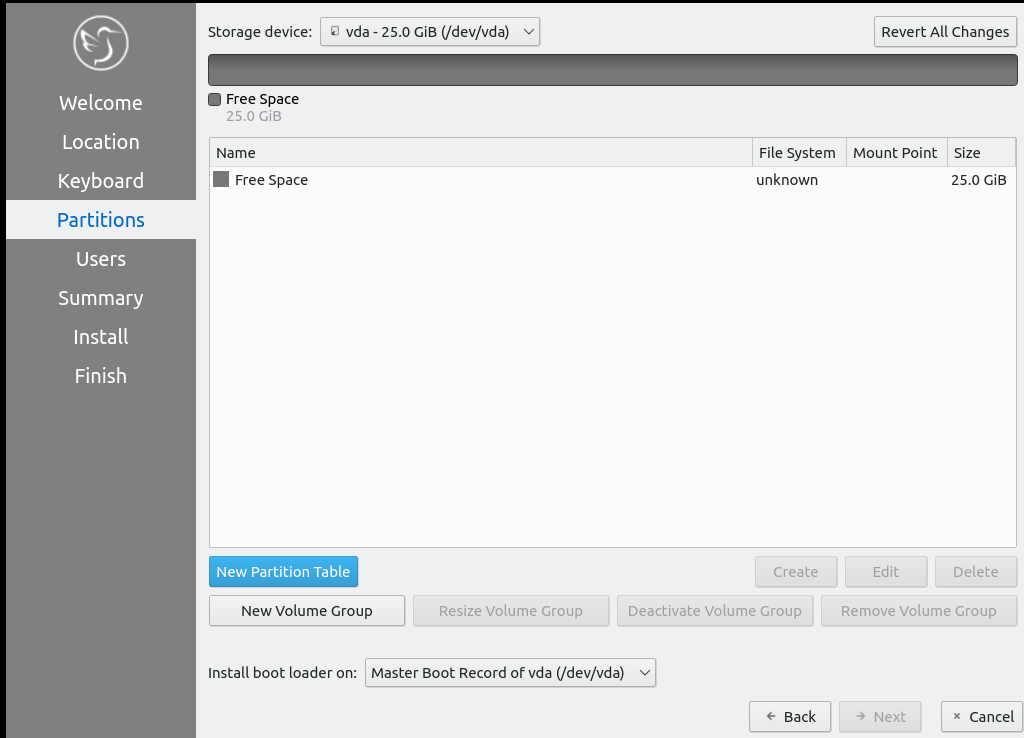Screen dimensions: 1024x738
Task: Click the gray Free Space partition bar
Action: [611, 70]
